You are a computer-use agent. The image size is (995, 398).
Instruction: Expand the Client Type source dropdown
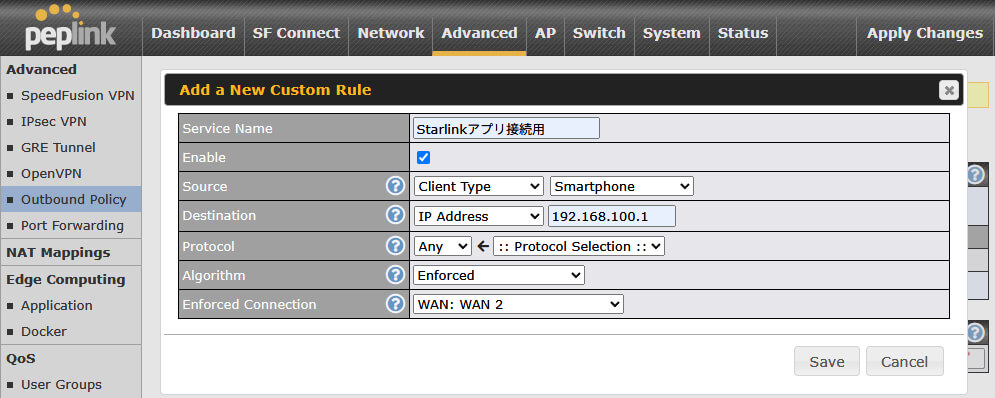click(x=478, y=187)
